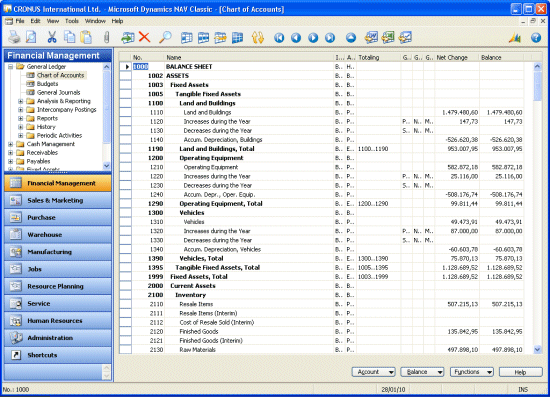The image size is (550, 397).
Task: Select row 1190 Land and Buildings, Total
Action: [321, 149]
